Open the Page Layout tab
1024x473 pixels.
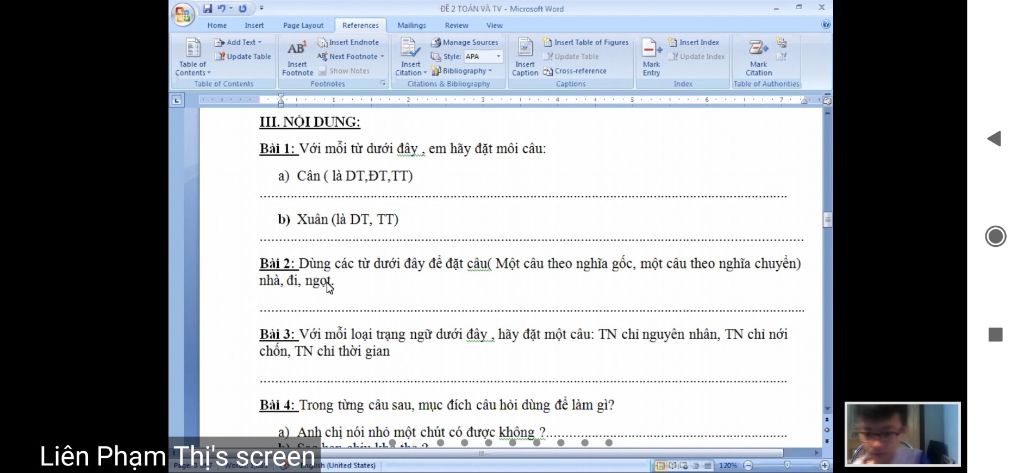(x=303, y=25)
